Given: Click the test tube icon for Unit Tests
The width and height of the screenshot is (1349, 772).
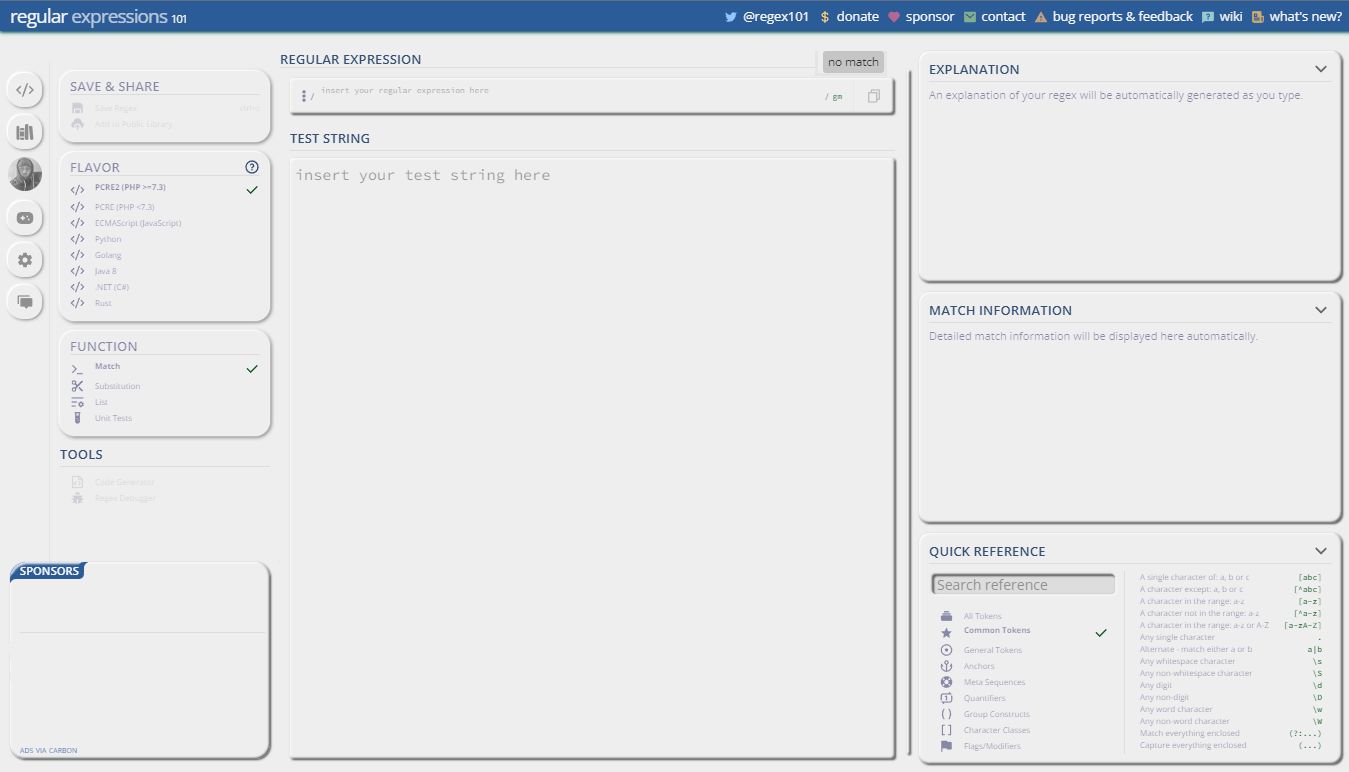Looking at the screenshot, I should [x=77, y=418].
